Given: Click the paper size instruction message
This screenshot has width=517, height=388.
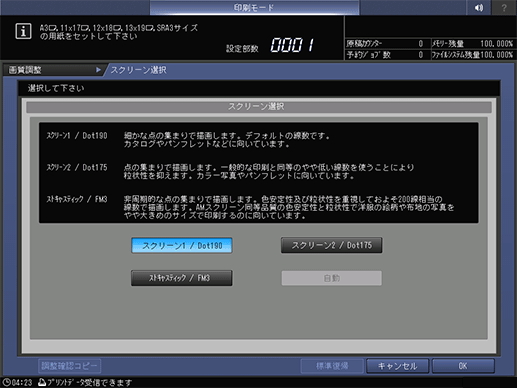Looking at the screenshot, I should 119,32.
